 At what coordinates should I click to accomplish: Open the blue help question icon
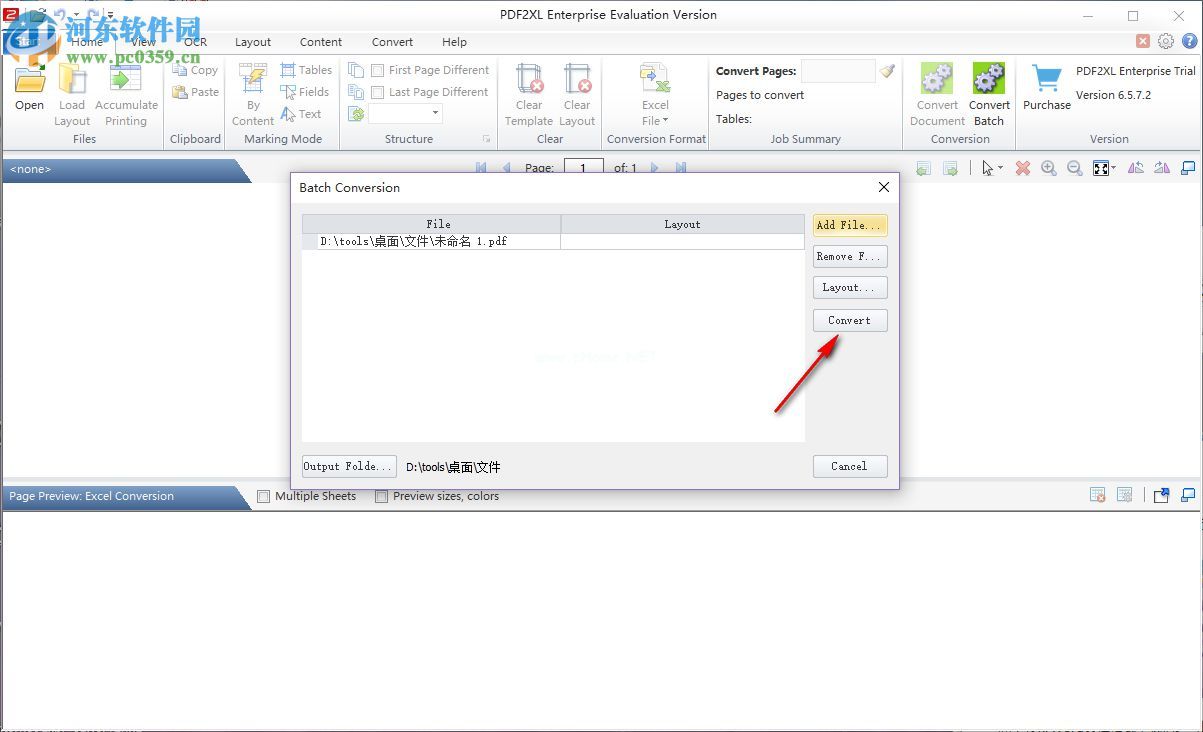[x=1190, y=41]
